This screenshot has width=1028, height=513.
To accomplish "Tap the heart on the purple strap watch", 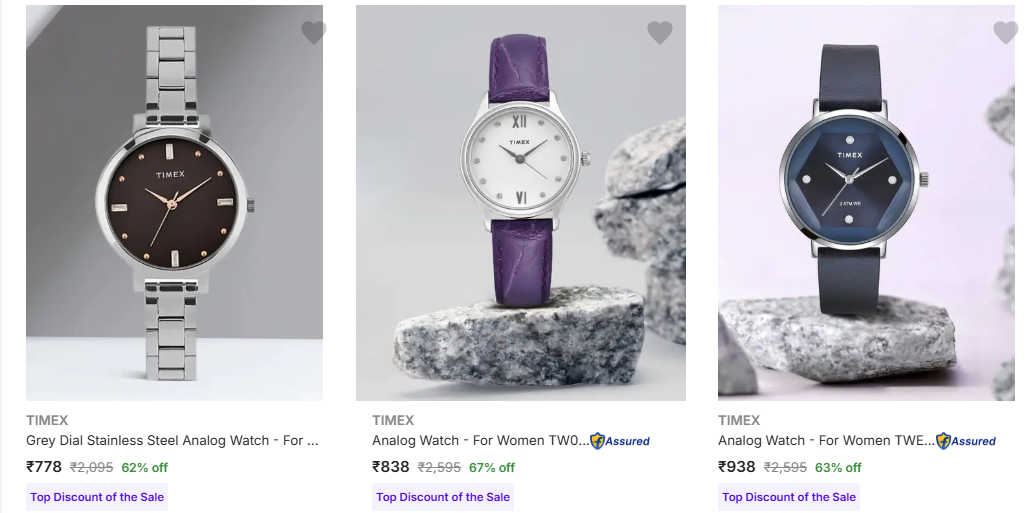I will click(x=659, y=33).
